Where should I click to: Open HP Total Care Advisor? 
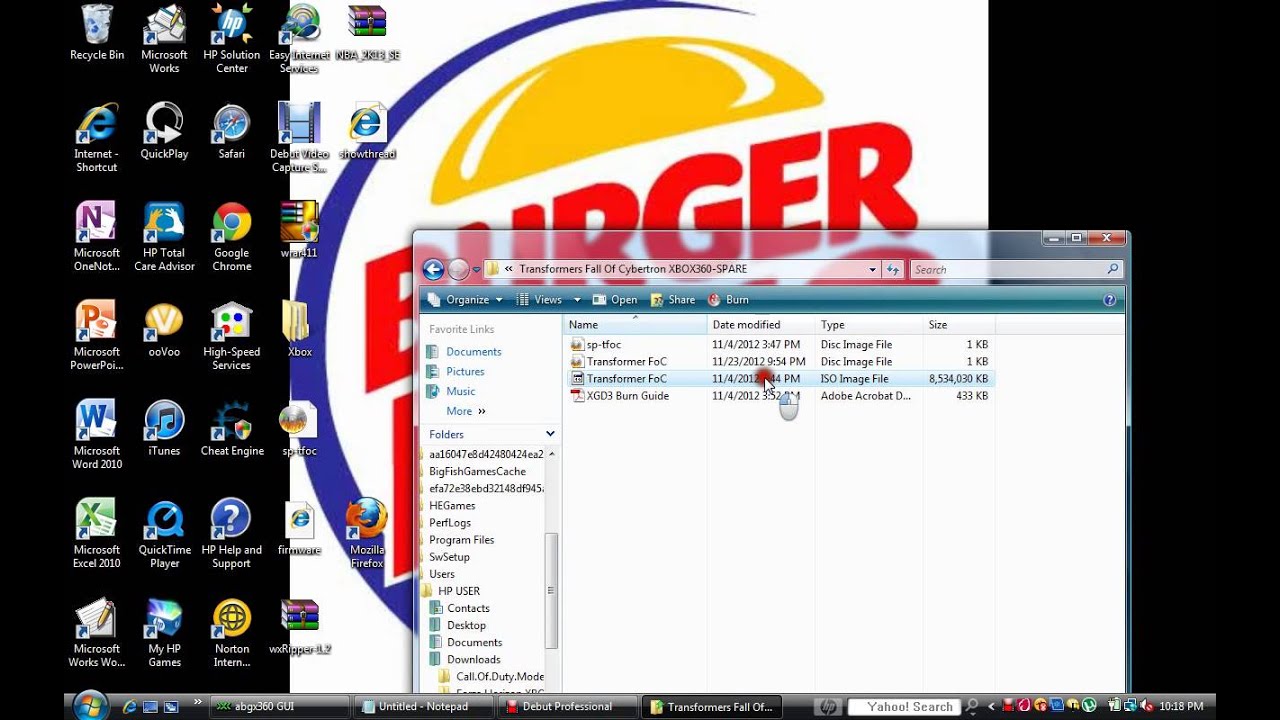(x=164, y=237)
